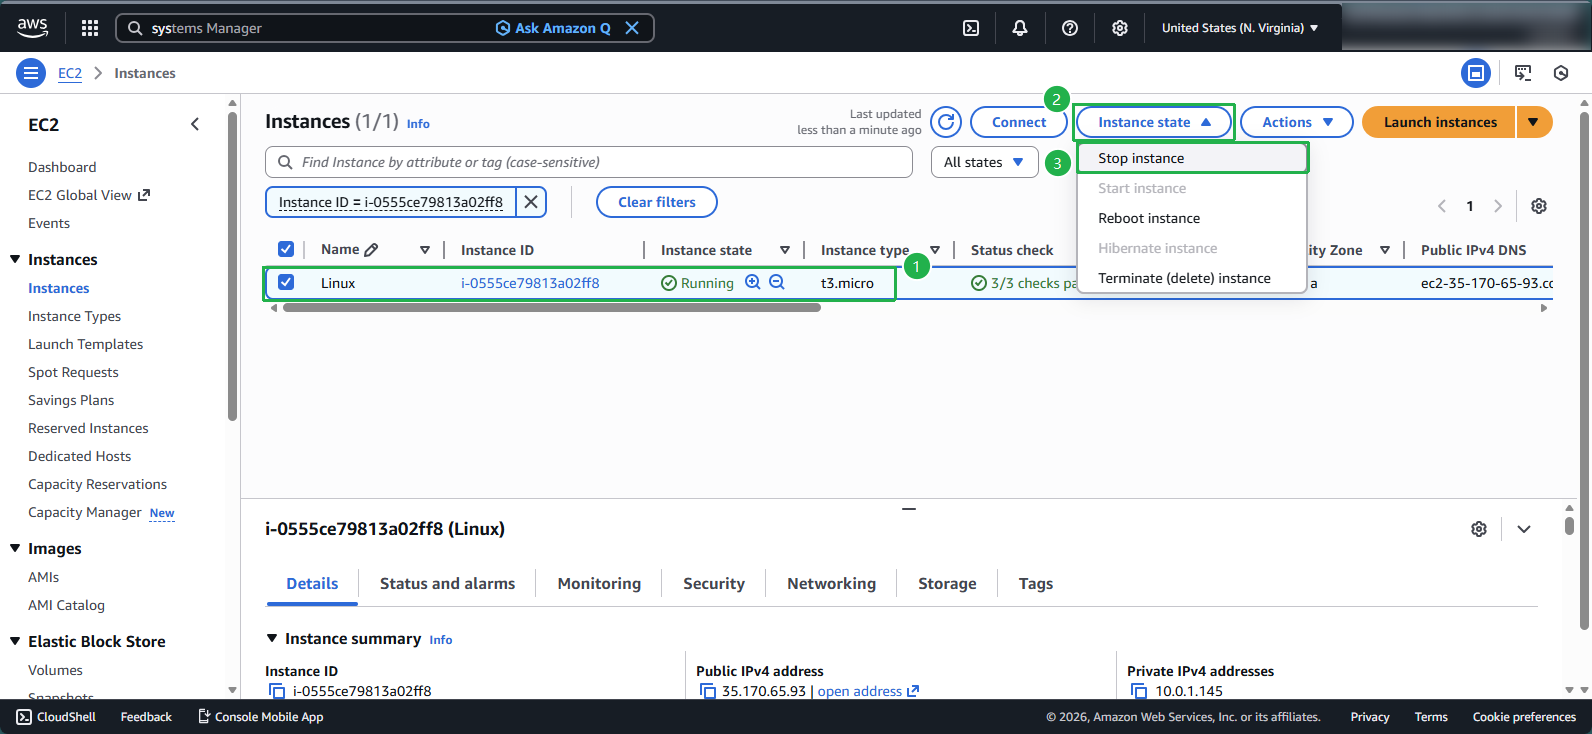Click the Ask Amazon Q button
Screen dimensions: 1592x734
click(x=553, y=28)
